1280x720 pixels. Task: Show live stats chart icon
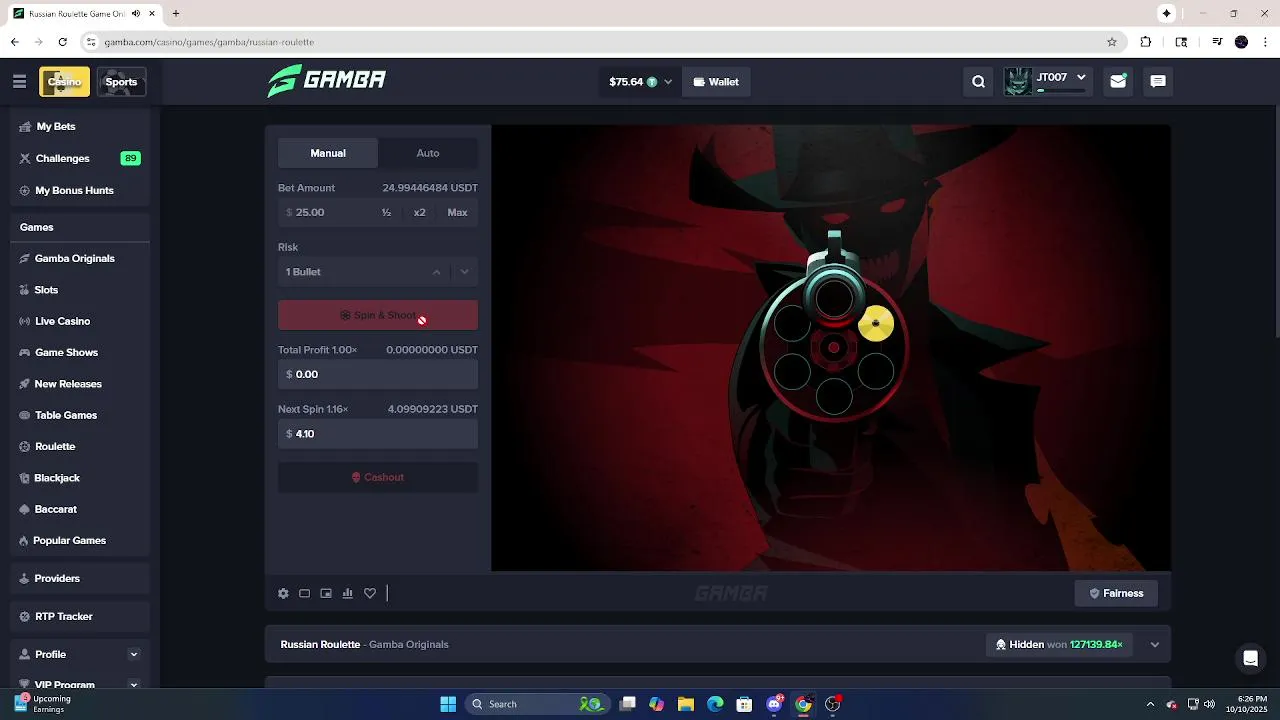(x=348, y=593)
